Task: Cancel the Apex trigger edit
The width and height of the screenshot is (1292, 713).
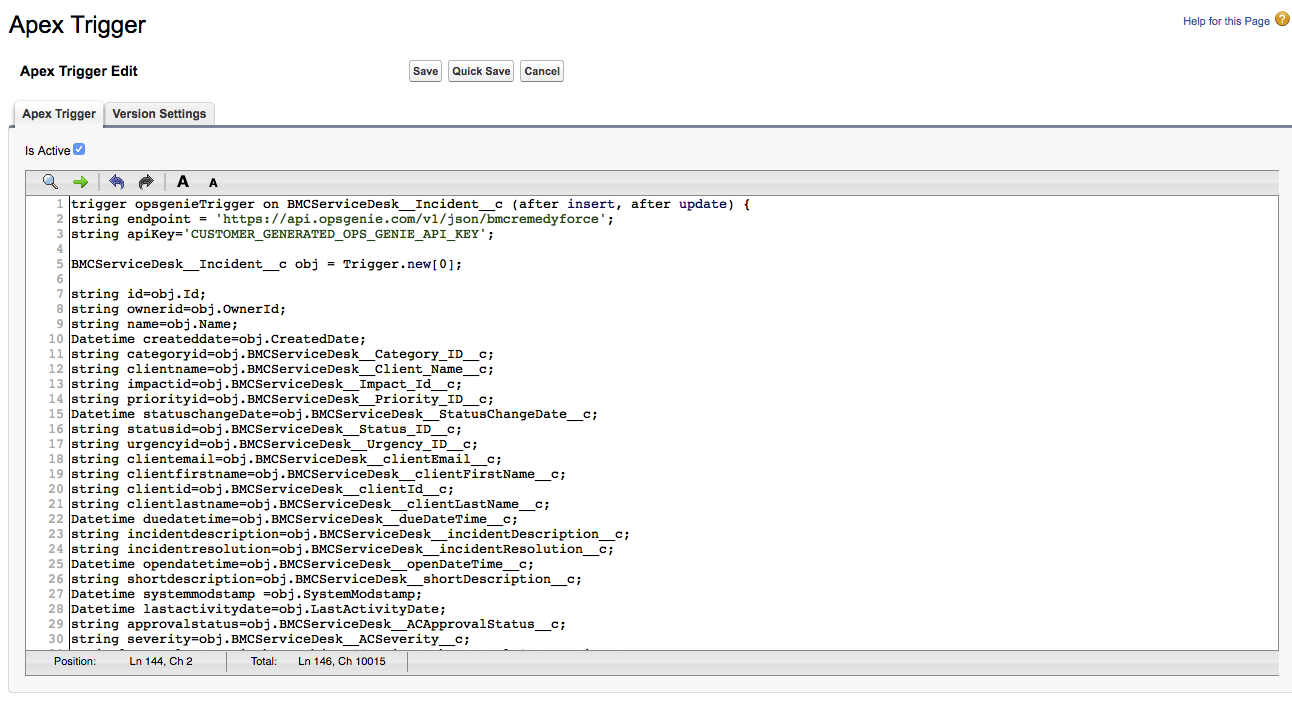Action: [542, 71]
